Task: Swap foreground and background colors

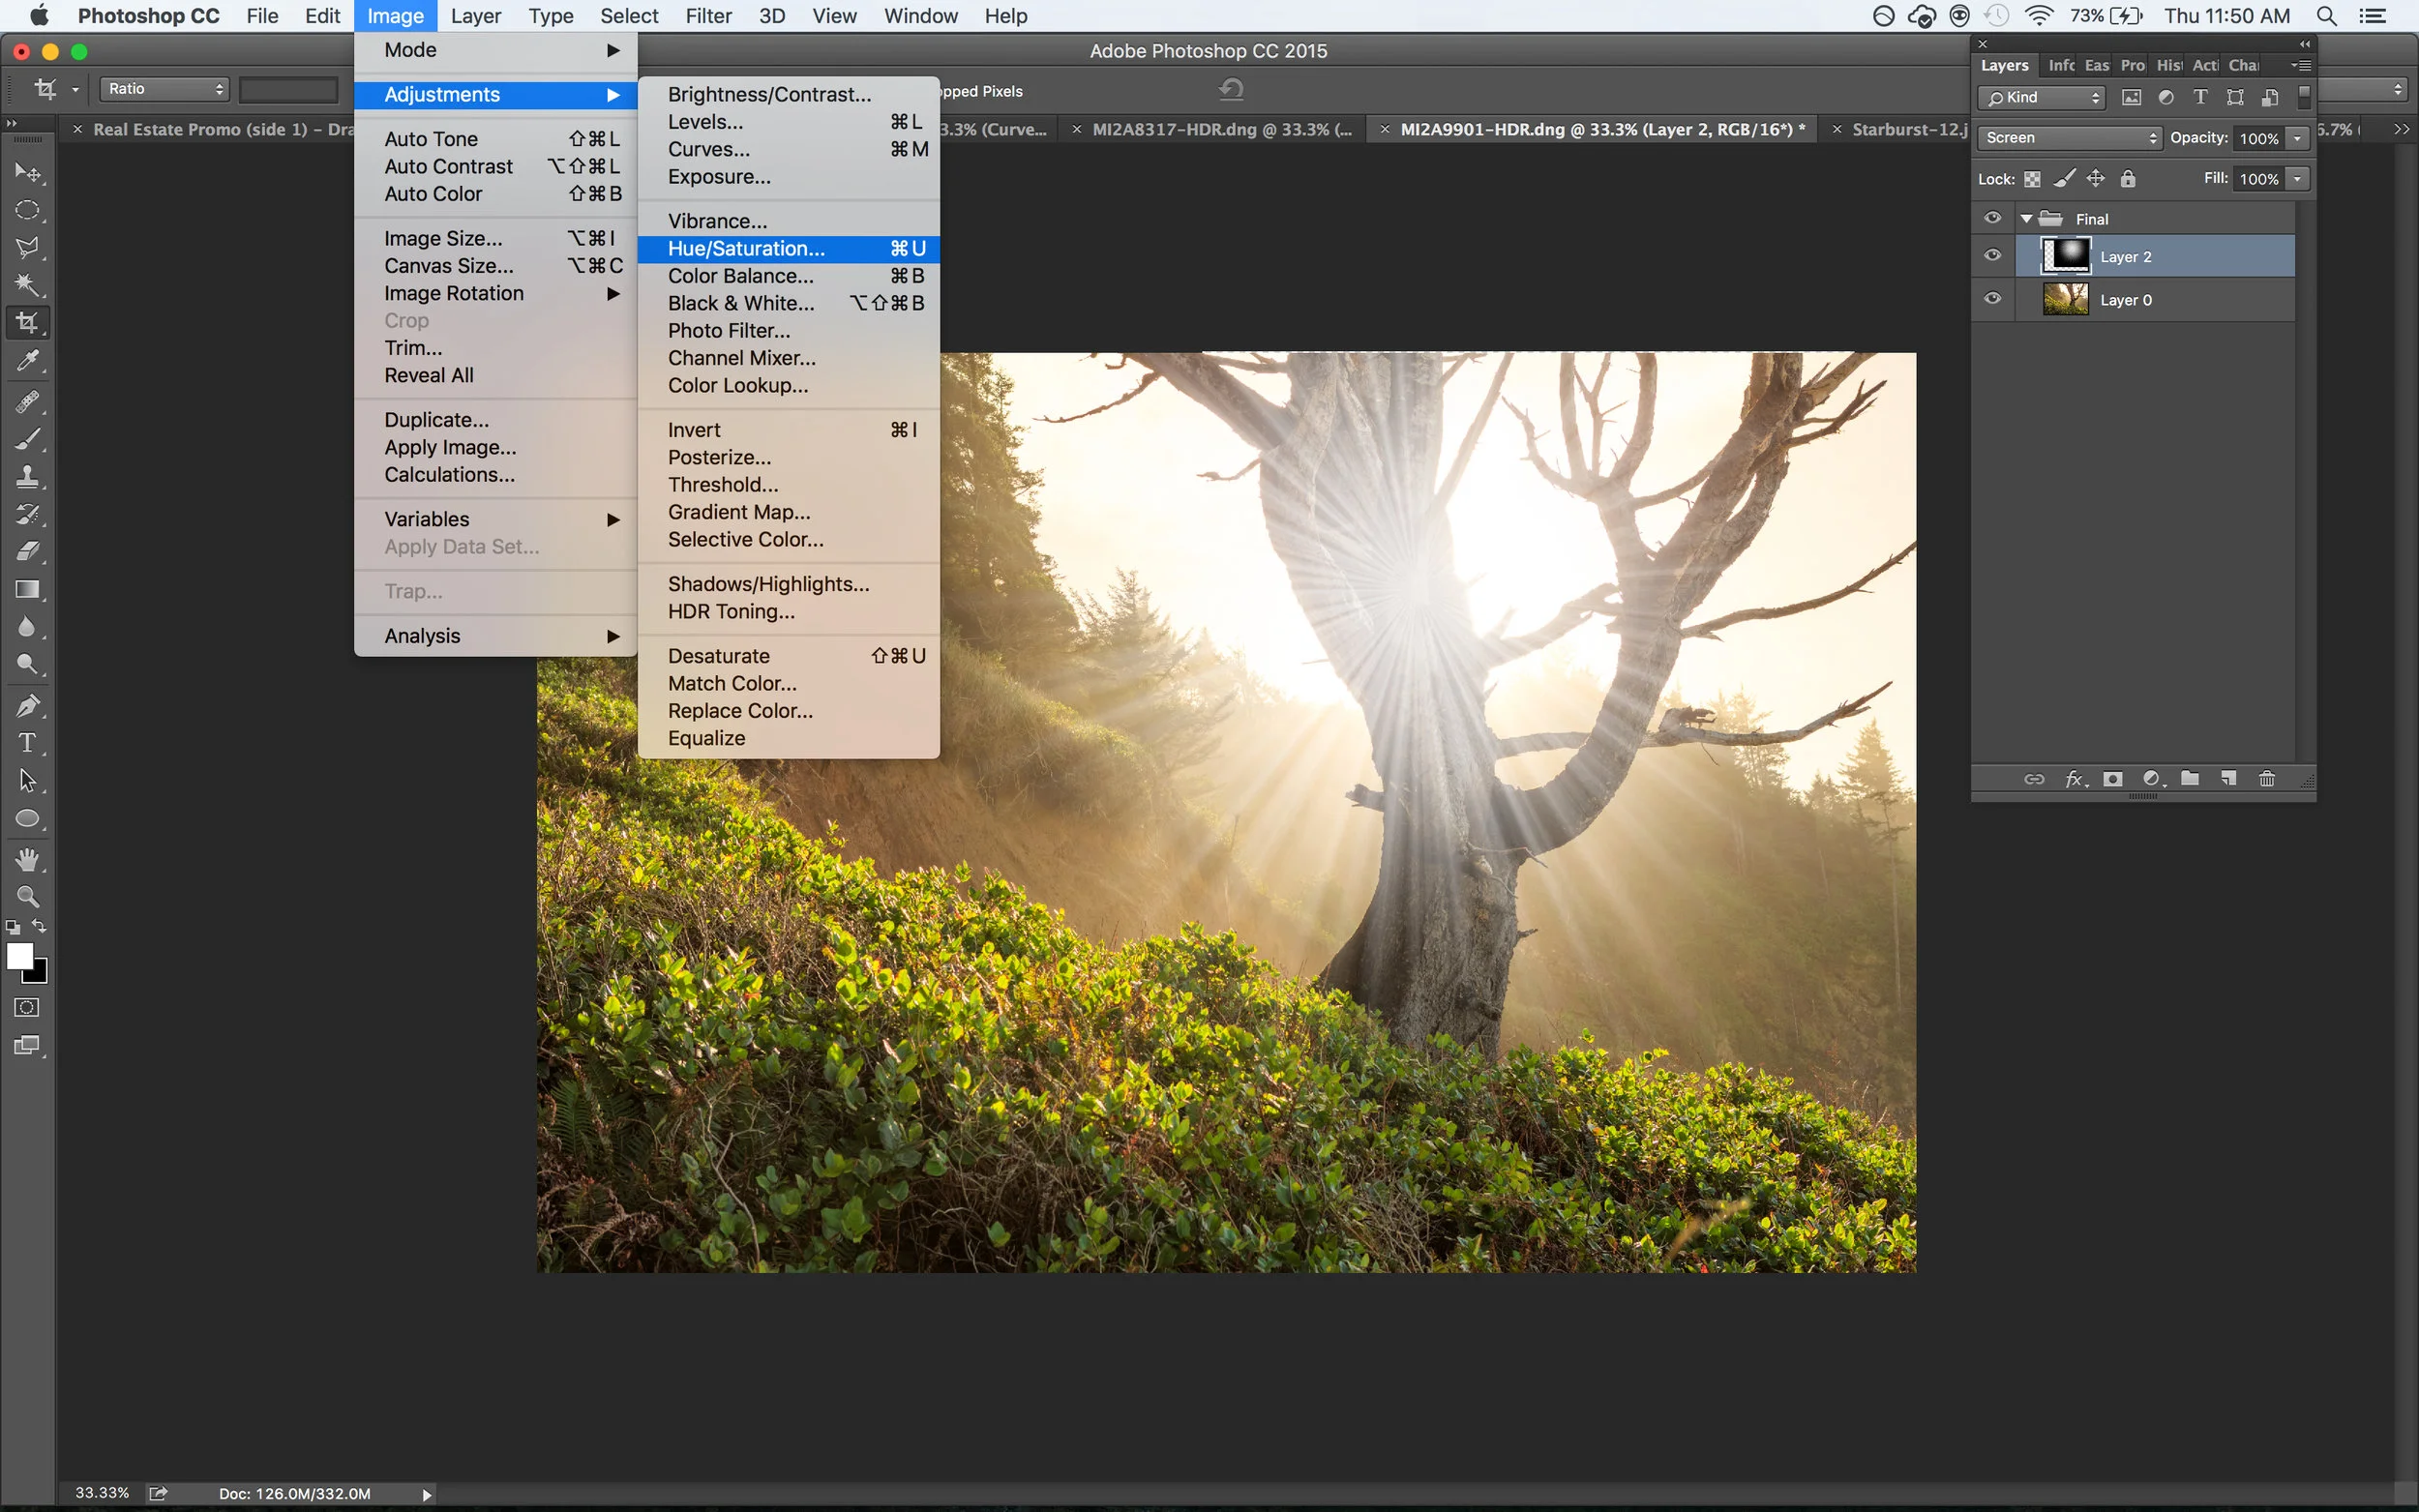Action: (x=39, y=926)
